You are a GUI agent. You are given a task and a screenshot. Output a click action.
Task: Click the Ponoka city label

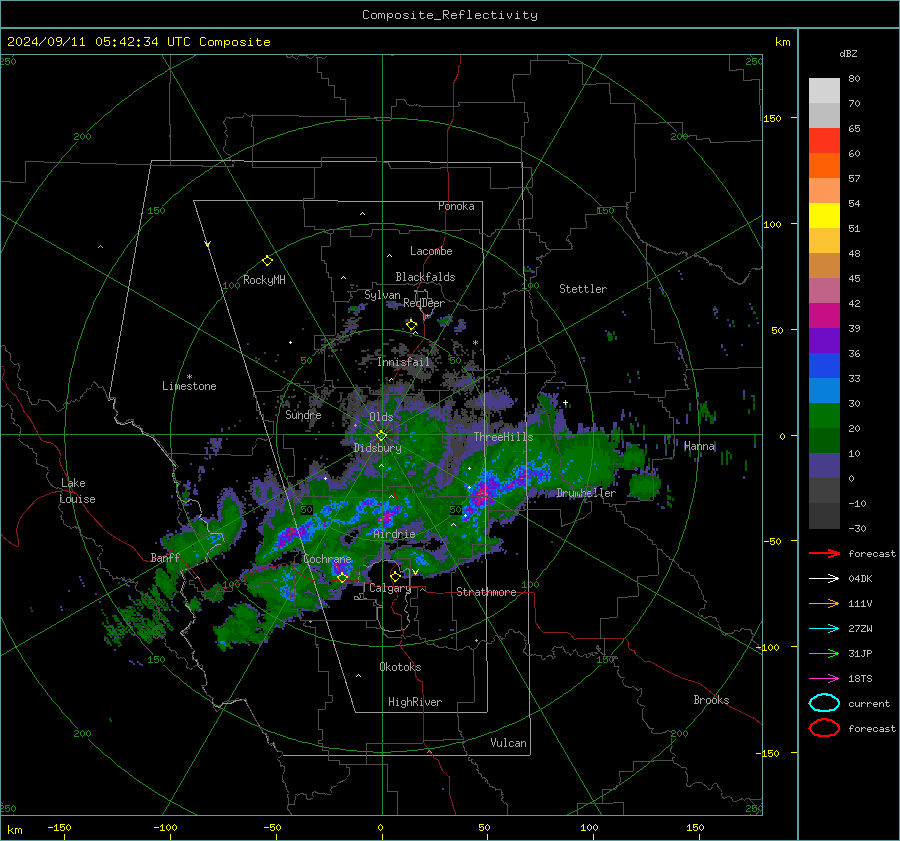(x=456, y=206)
